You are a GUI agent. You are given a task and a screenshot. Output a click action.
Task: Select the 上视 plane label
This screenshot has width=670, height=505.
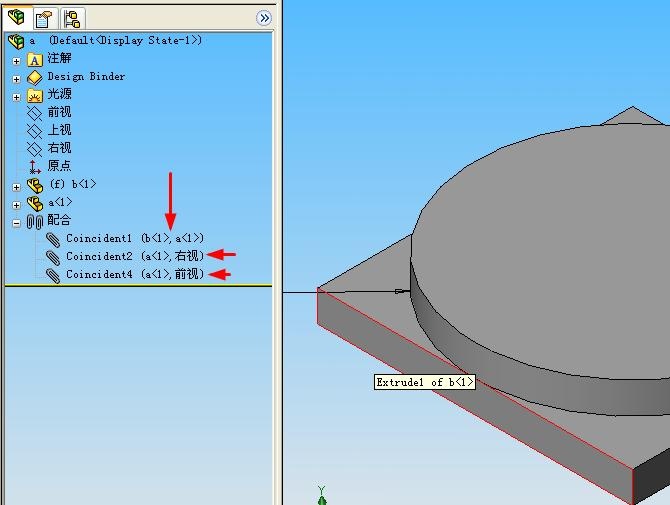click(x=59, y=130)
